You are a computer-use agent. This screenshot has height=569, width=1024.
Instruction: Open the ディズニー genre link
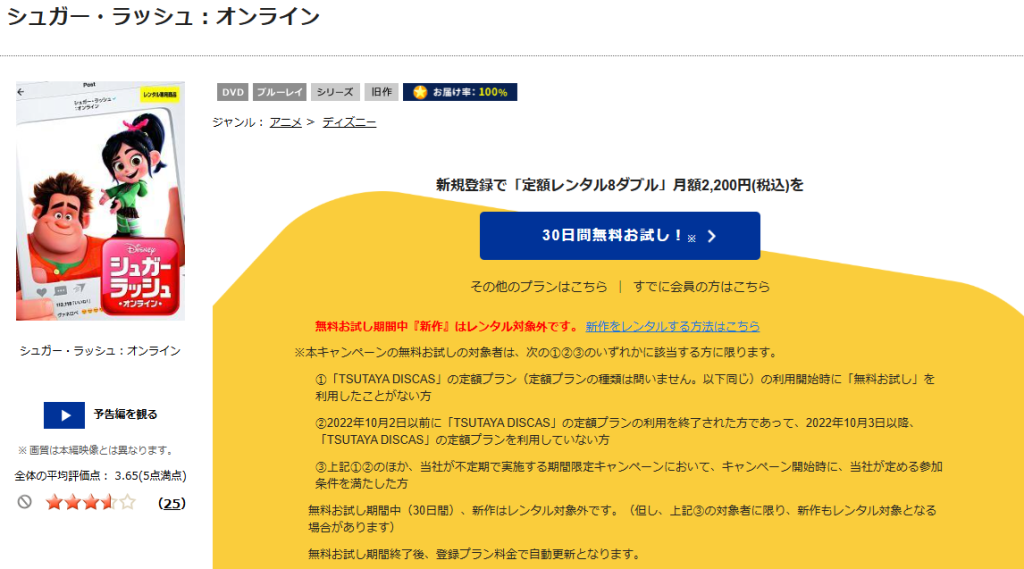pyautogui.click(x=349, y=122)
